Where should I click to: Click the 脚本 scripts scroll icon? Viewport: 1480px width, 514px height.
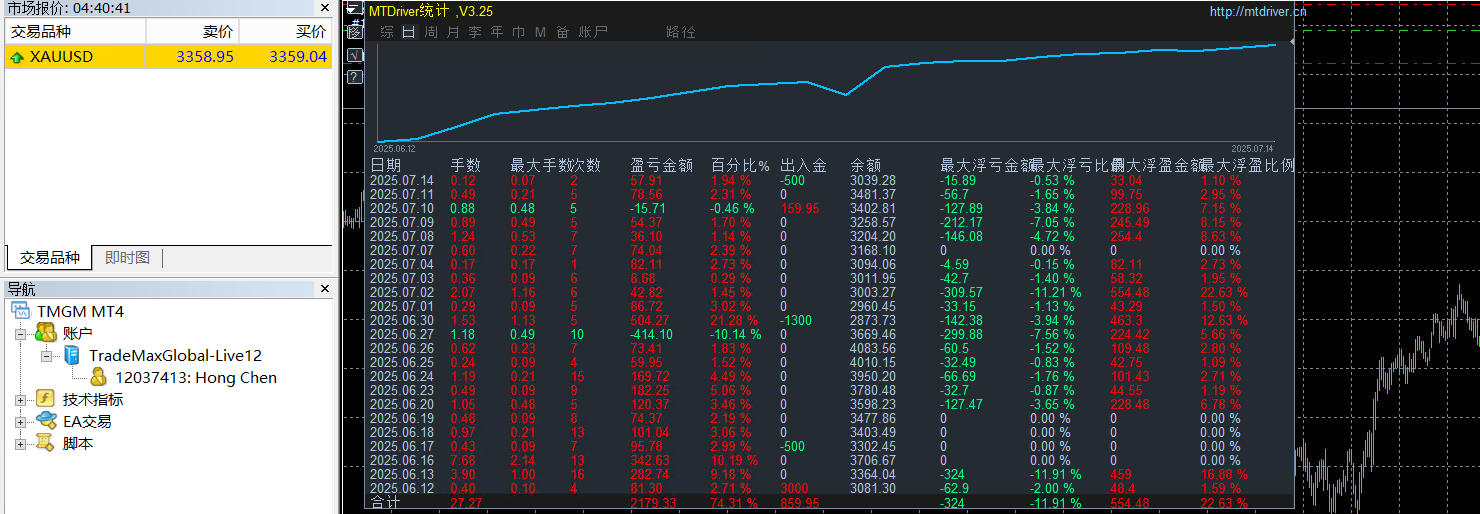45,443
